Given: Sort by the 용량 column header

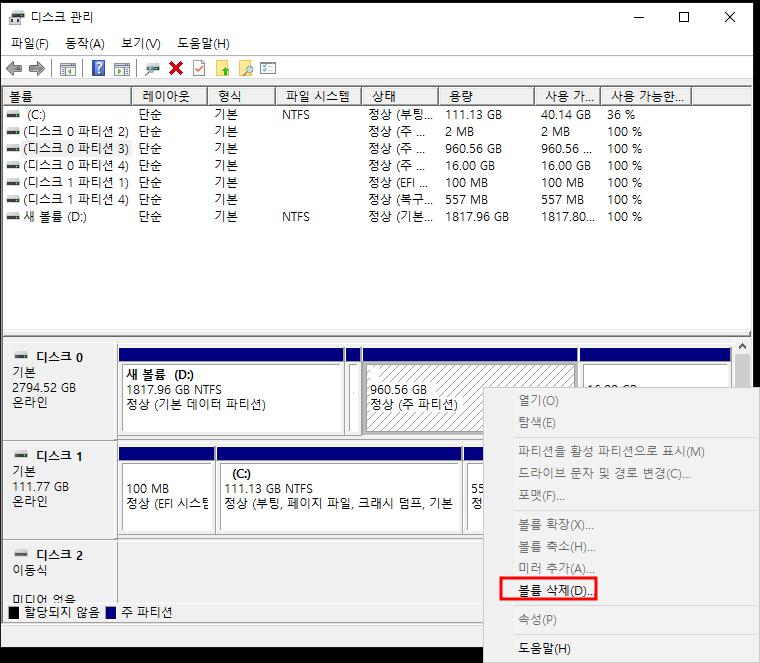Looking at the screenshot, I should pyautogui.click(x=486, y=96).
